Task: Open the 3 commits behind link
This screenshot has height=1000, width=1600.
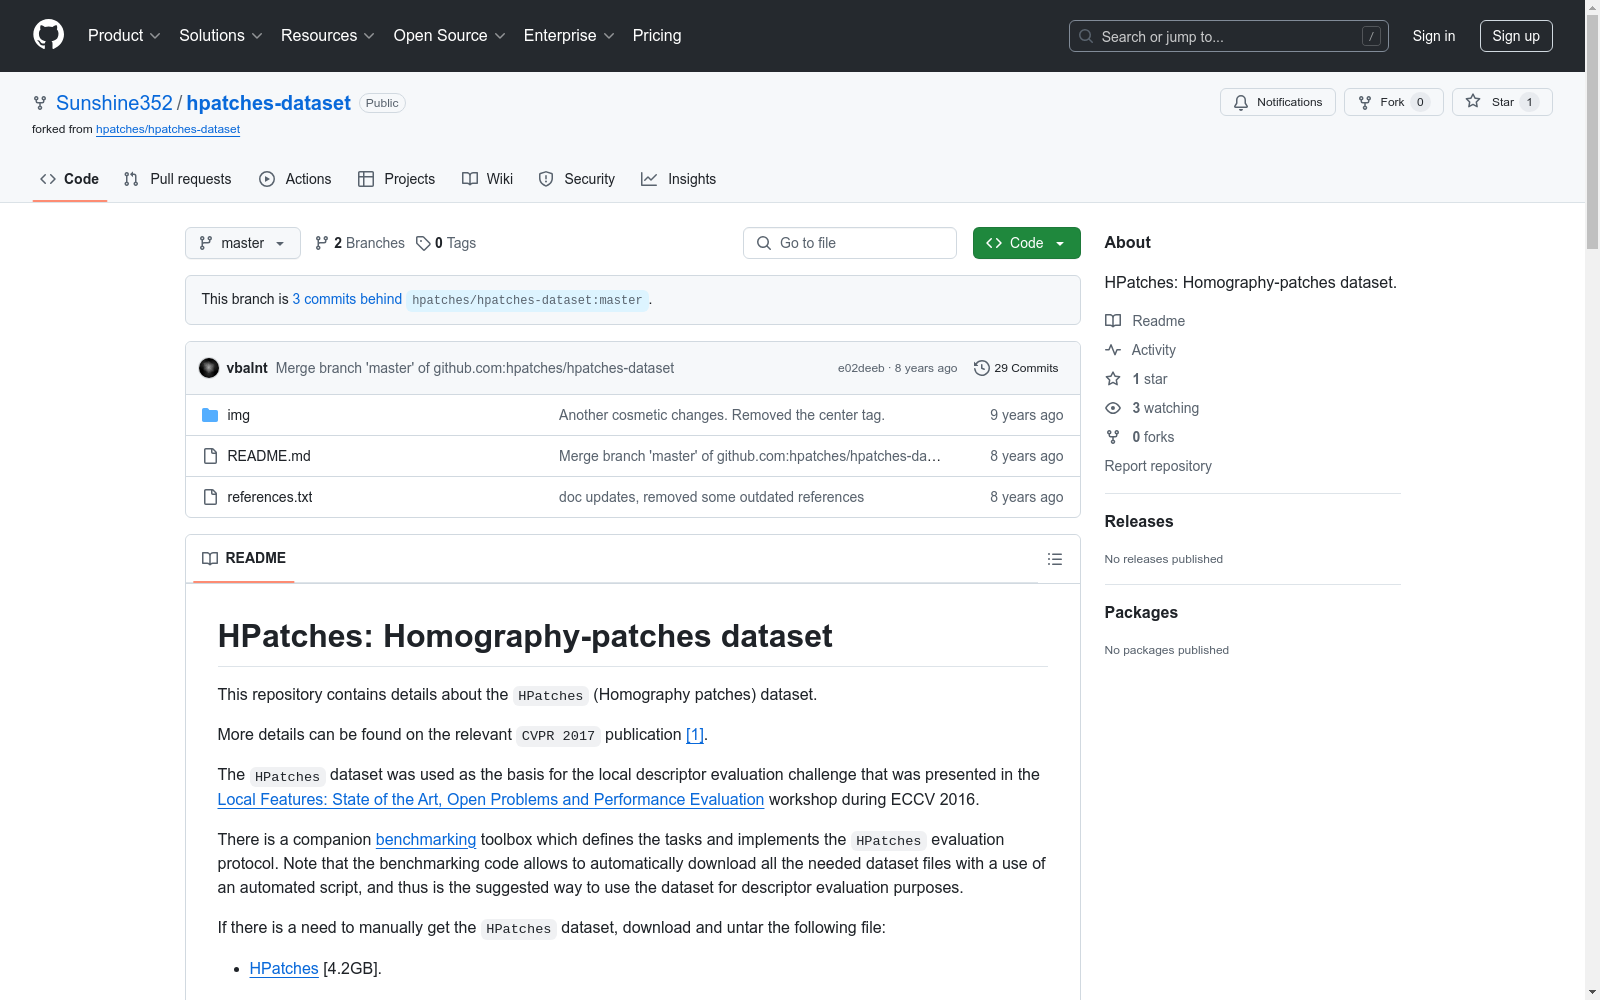Action: point(347,299)
